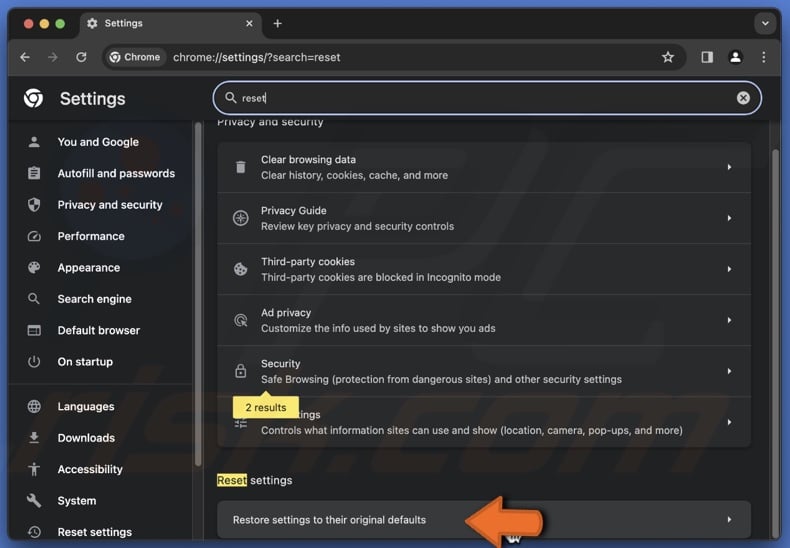The image size is (790, 548).
Task: Open Security safe browsing row
Action: 484,371
